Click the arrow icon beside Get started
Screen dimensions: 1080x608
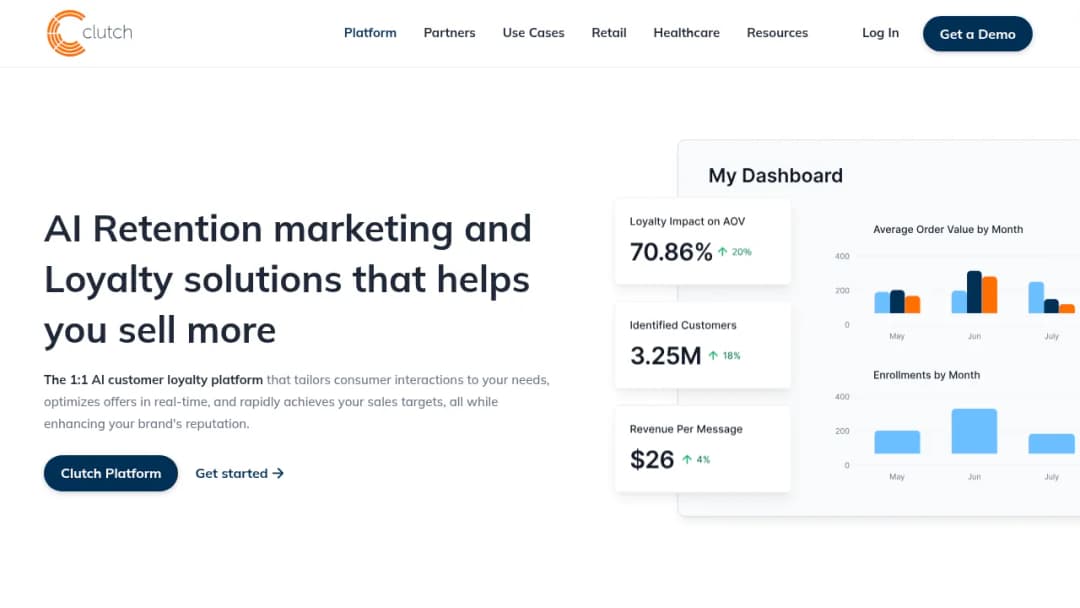tap(278, 473)
